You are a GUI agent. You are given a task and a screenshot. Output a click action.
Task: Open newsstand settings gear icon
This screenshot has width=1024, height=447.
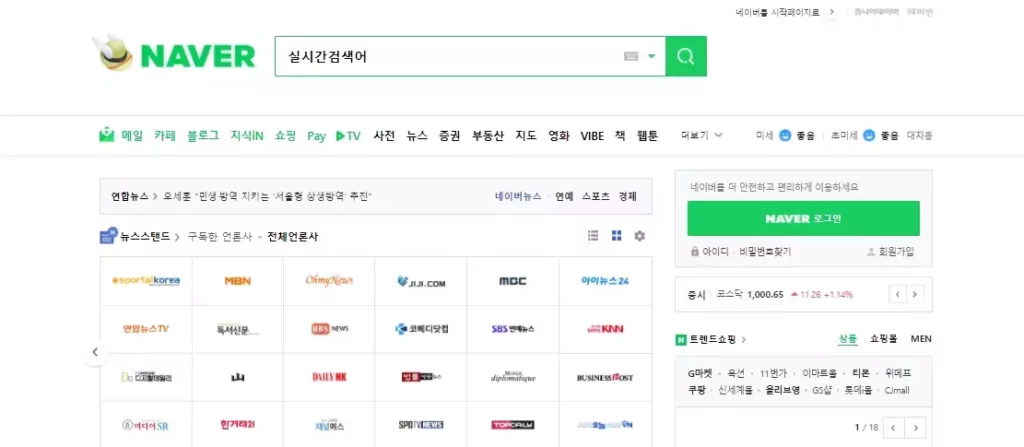pyautogui.click(x=639, y=236)
